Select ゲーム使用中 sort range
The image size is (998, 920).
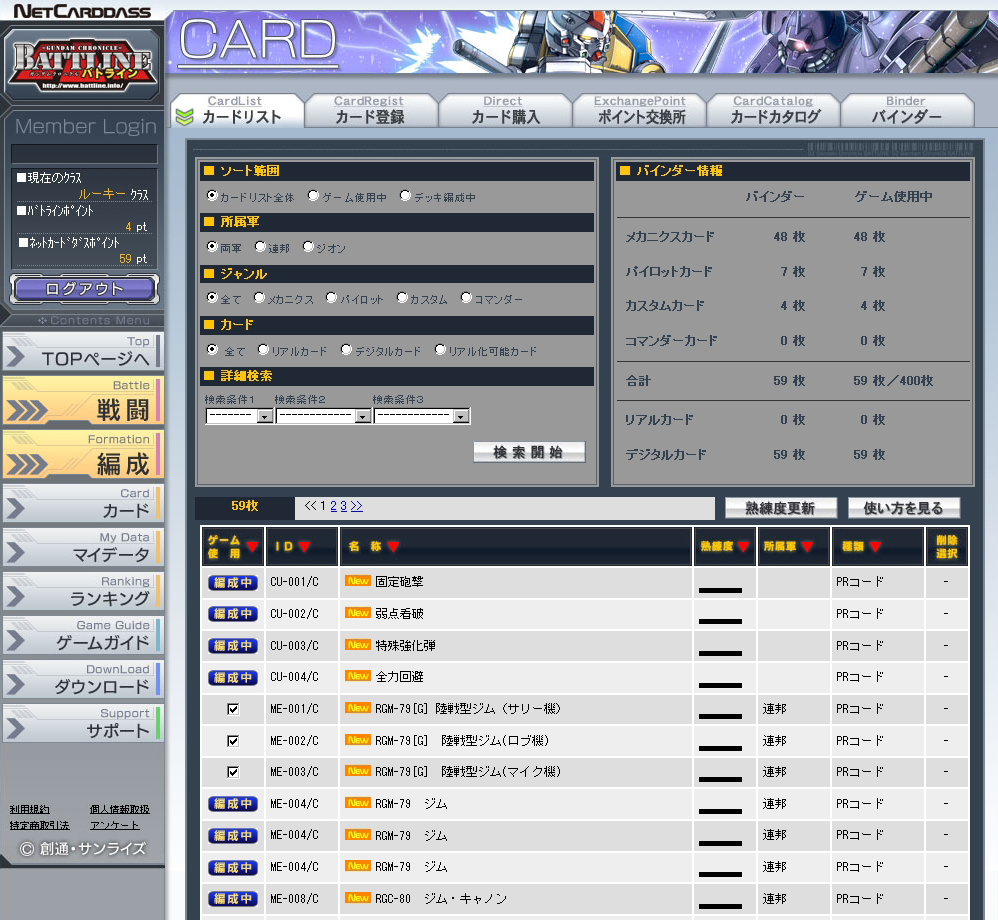tap(313, 195)
